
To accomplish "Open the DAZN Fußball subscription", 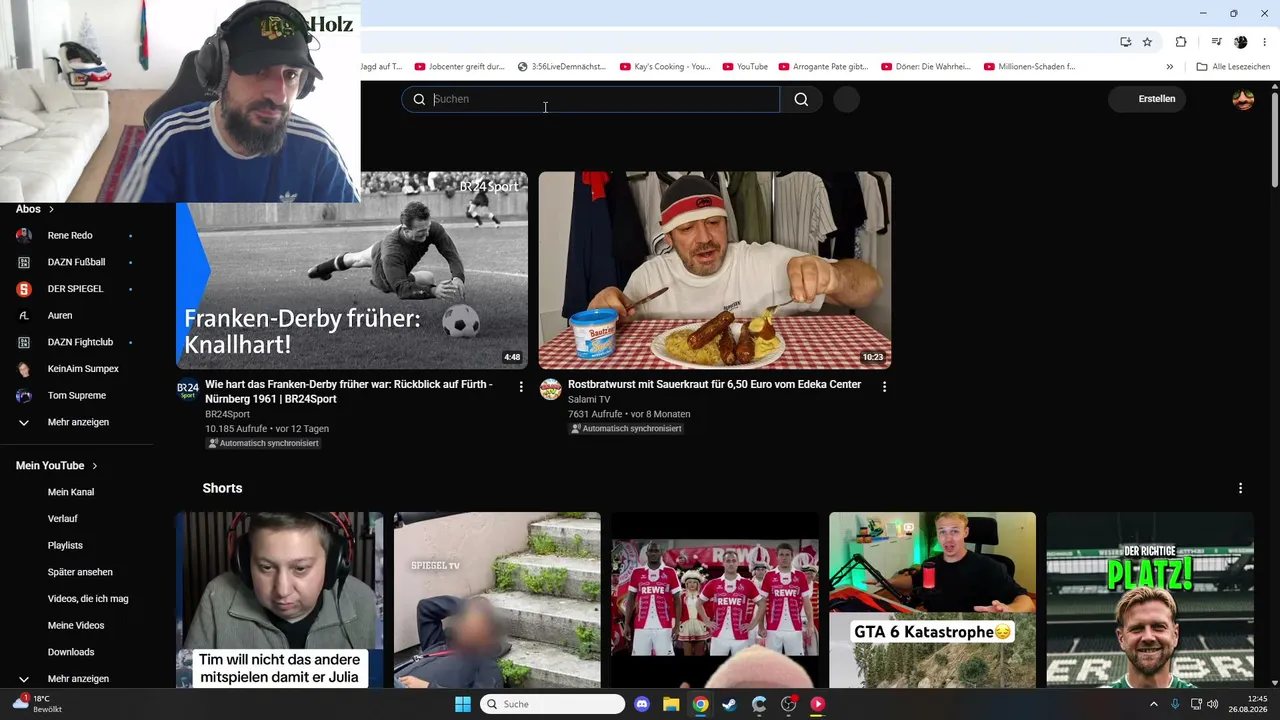I will (76, 262).
